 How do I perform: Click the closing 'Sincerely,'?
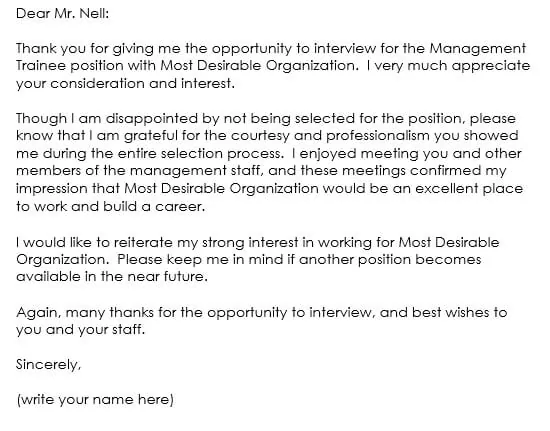tap(48, 365)
